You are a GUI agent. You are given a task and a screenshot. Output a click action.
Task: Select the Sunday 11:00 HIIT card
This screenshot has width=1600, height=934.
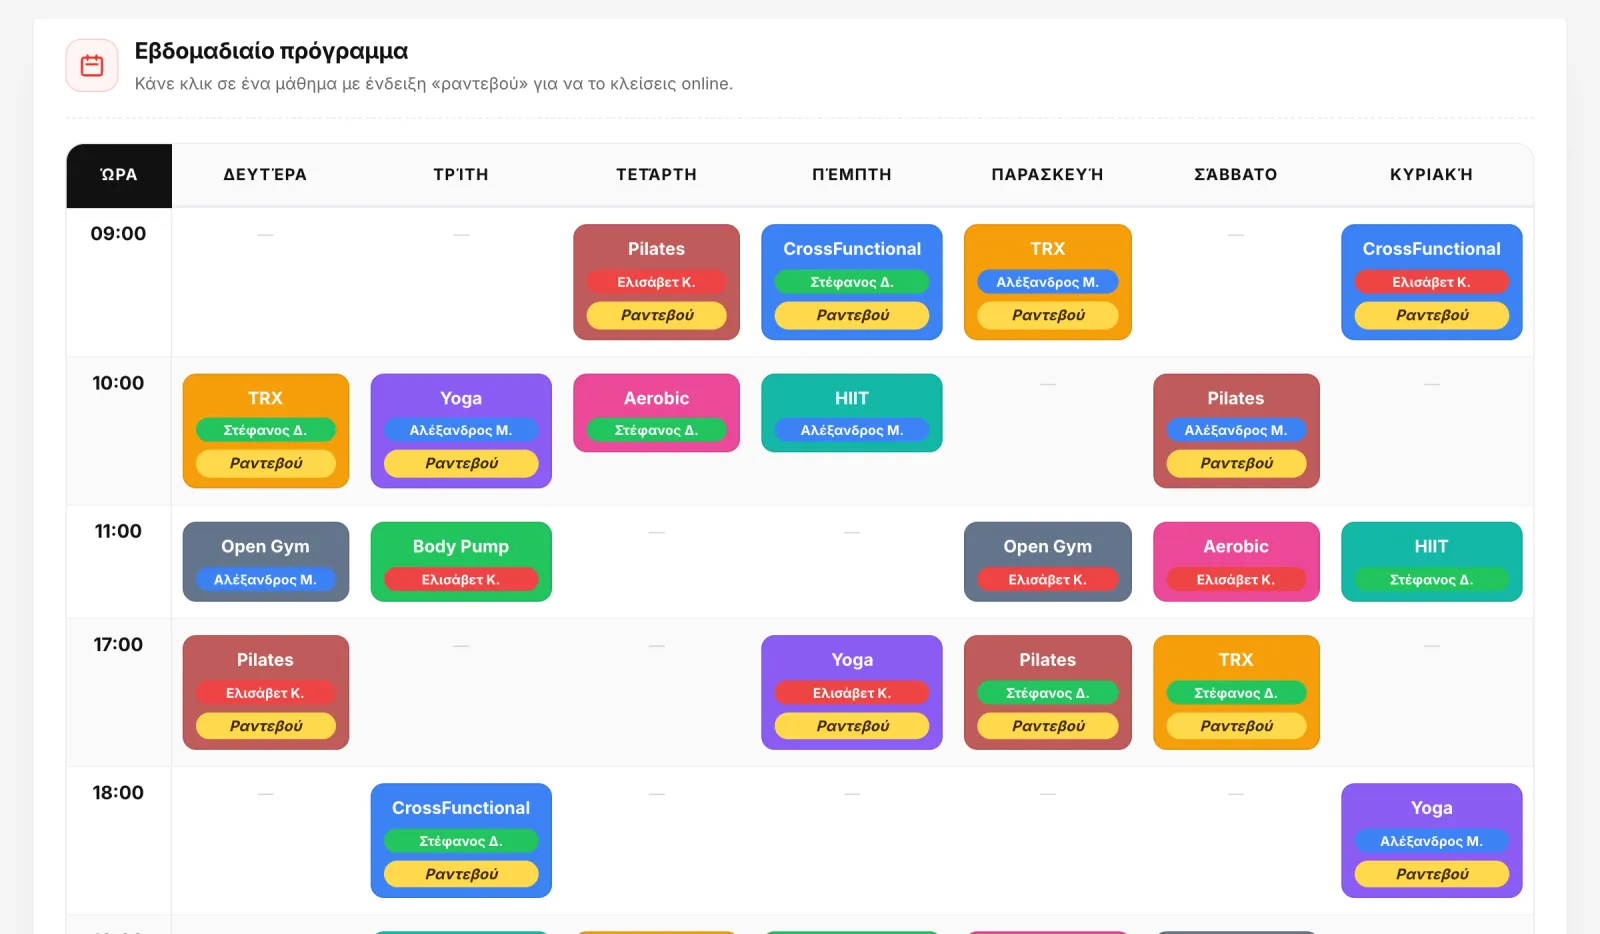[x=1432, y=562]
